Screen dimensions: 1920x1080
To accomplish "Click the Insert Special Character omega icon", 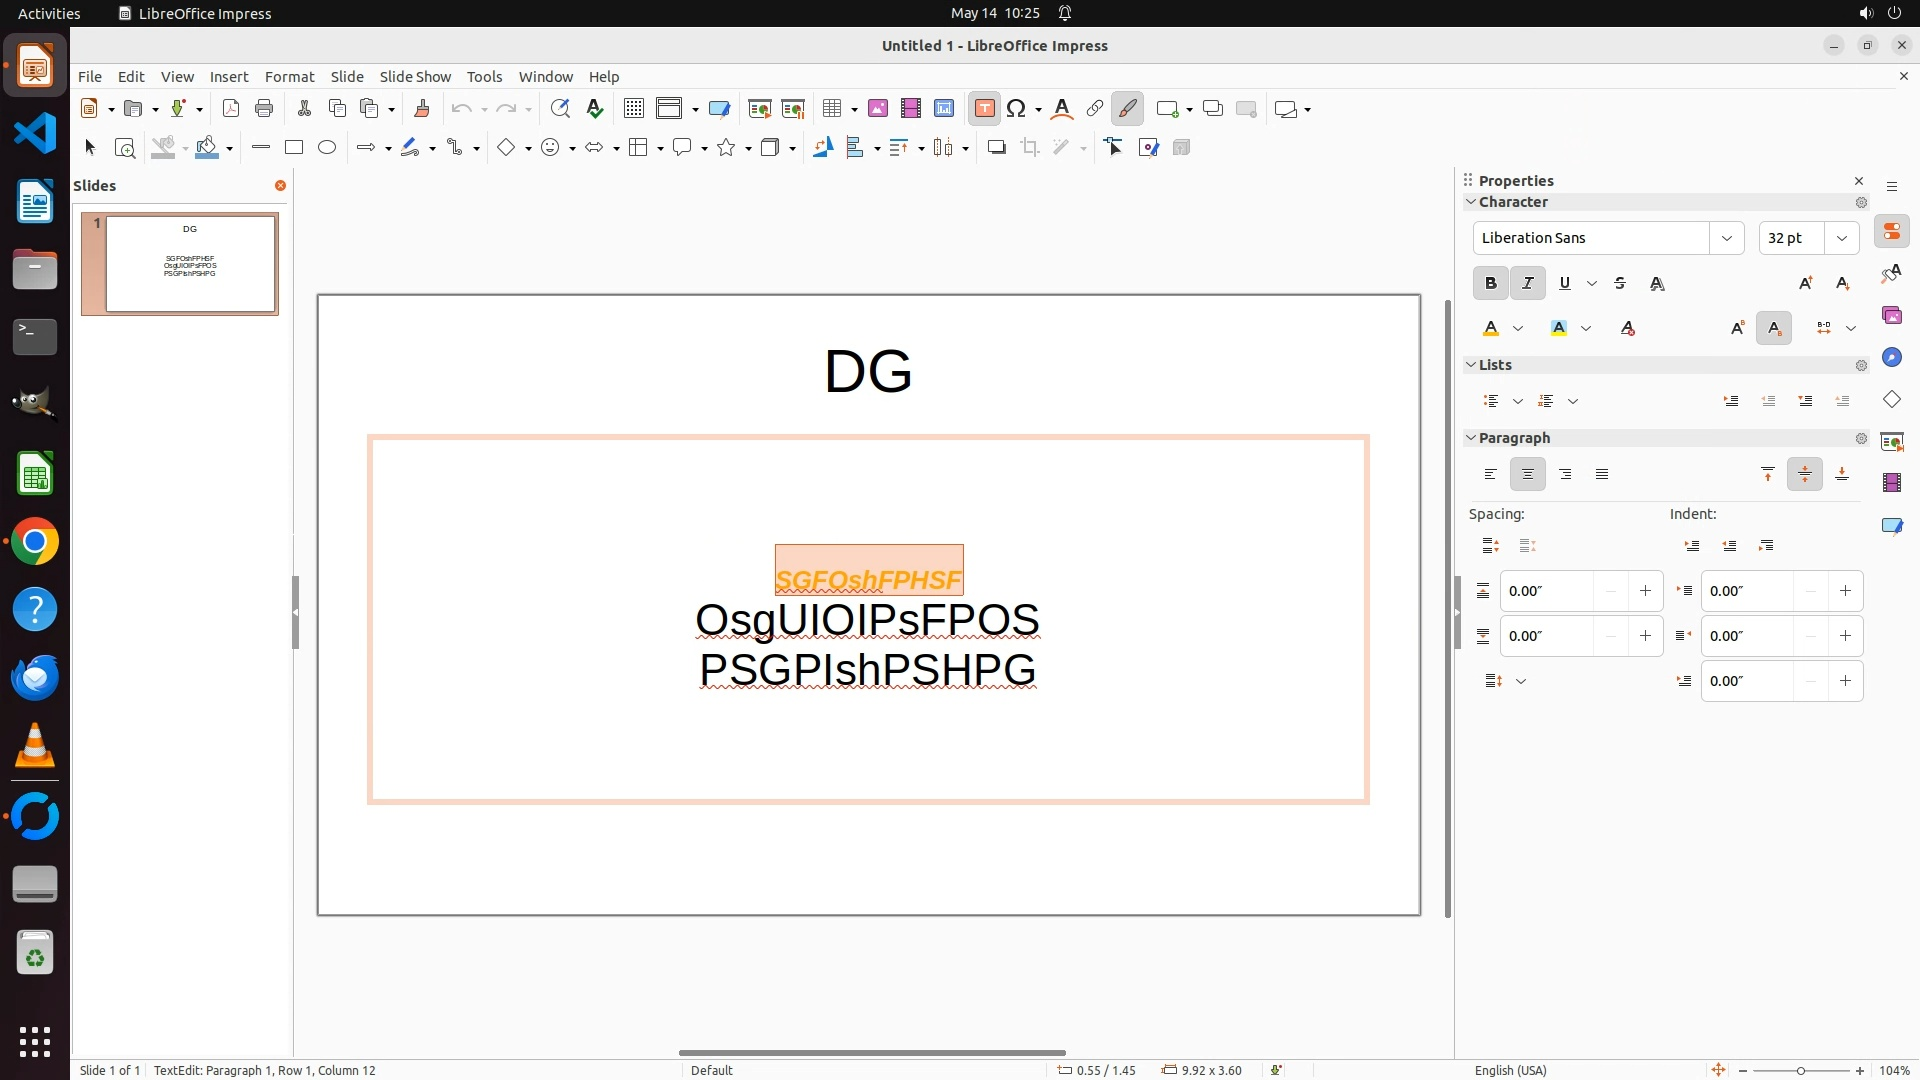I will [1016, 109].
